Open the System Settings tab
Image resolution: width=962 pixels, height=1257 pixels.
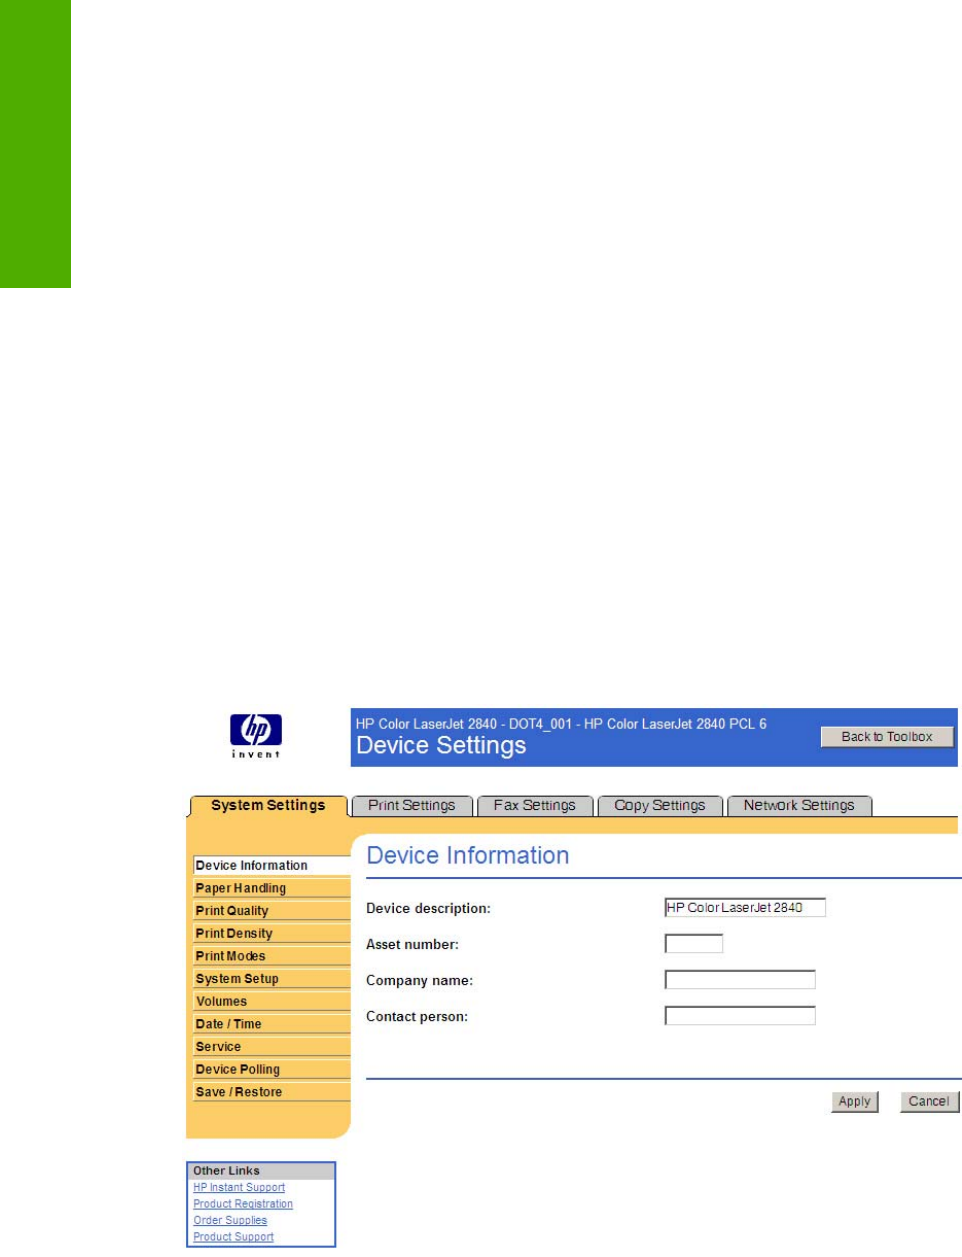(x=268, y=806)
